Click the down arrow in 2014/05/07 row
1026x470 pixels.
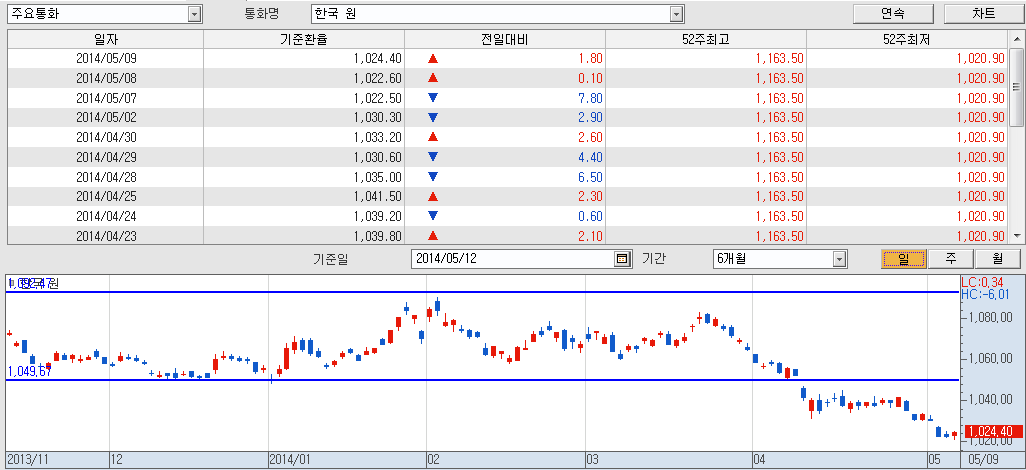pyautogui.click(x=432, y=98)
